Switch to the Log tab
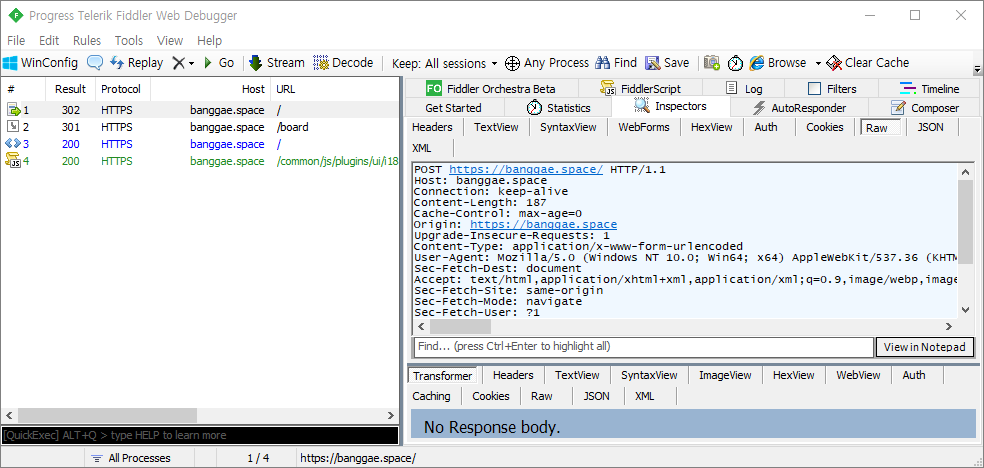984x468 pixels. (744, 88)
